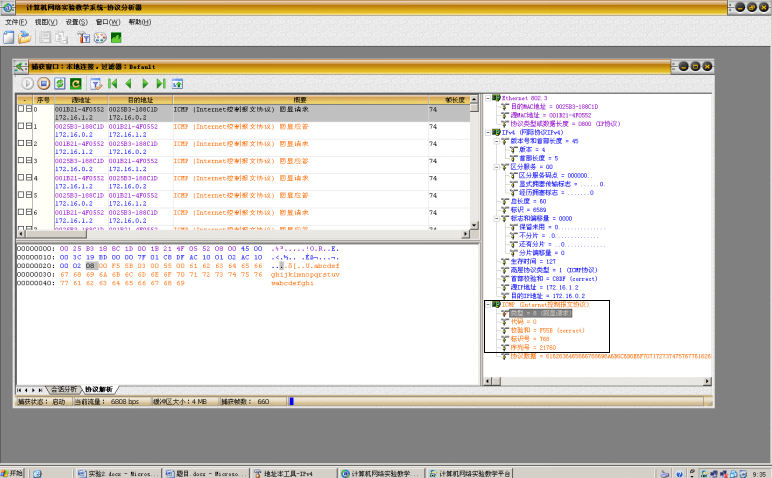The image size is (772, 478).
Task: Switch to 计算机网络实验教学平台 taskbar window
Action: coord(470,474)
